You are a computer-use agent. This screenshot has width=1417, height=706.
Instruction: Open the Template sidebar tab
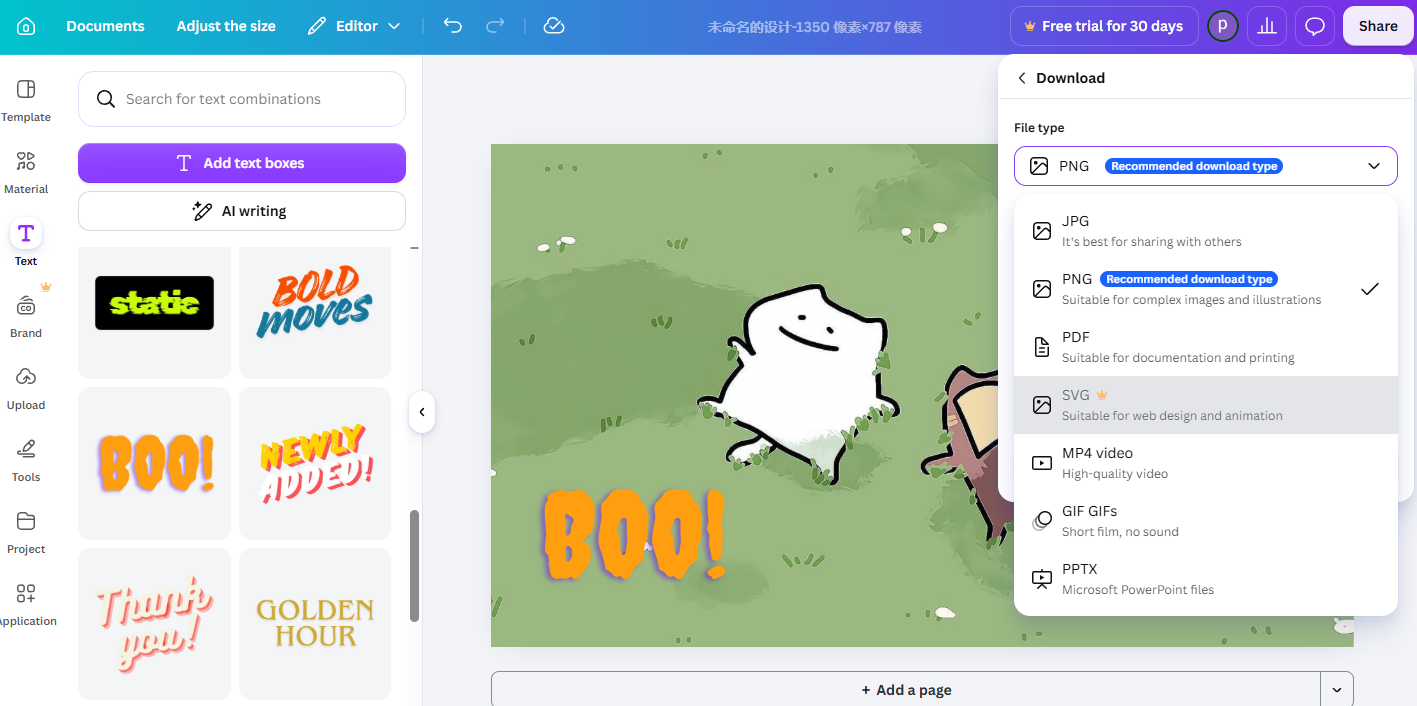click(26, 101)
